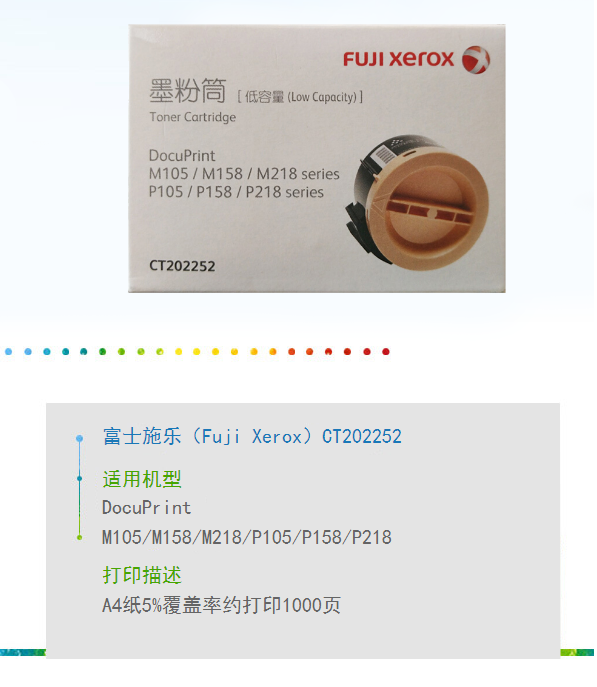Click the dark teal timeline dot beside 适用机型

pyautogui.click(x=79, y=478)
